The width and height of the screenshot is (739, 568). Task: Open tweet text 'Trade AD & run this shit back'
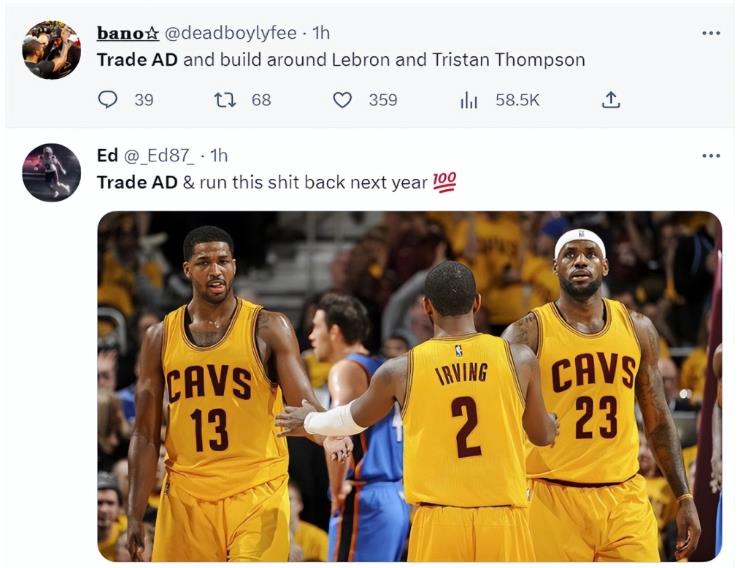coord(277,182)
